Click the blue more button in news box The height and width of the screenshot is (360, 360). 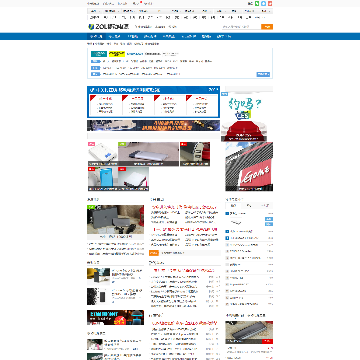click(263, 74)
